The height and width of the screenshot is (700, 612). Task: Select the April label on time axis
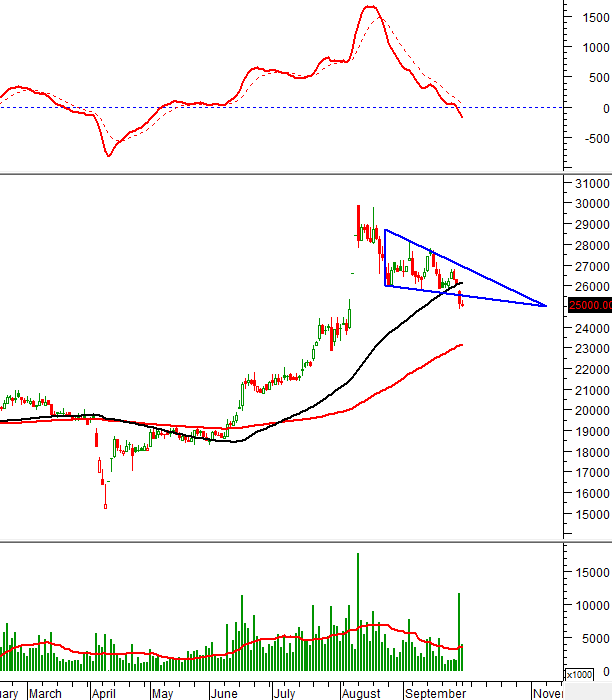[x=103, y=692]
